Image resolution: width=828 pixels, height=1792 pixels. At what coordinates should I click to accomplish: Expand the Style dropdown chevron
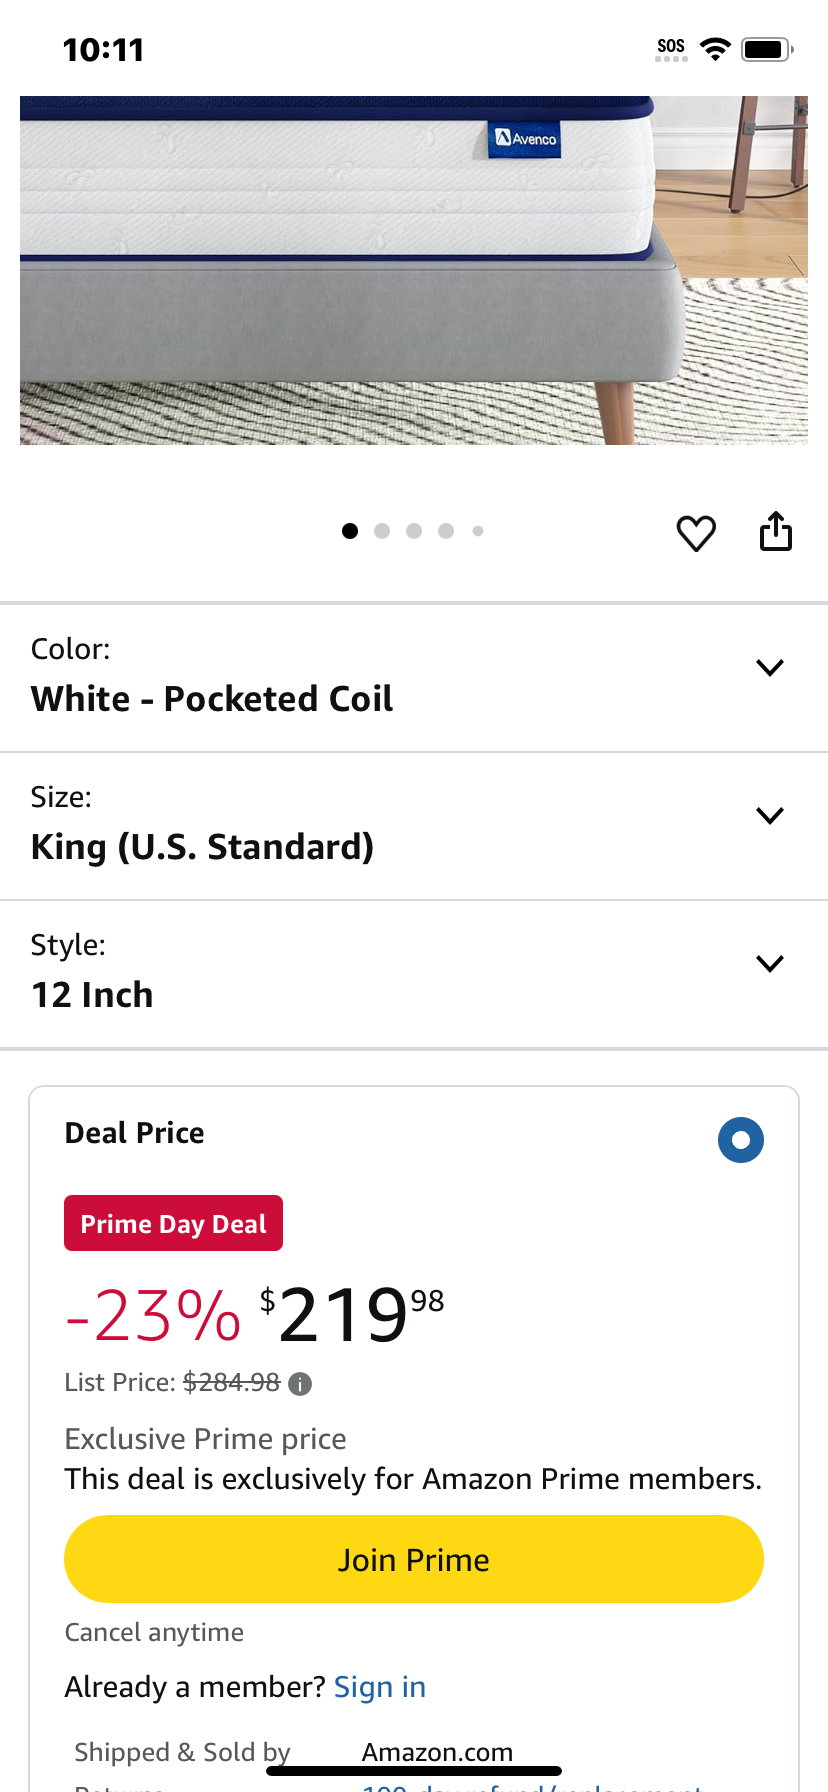pos(770,964)
